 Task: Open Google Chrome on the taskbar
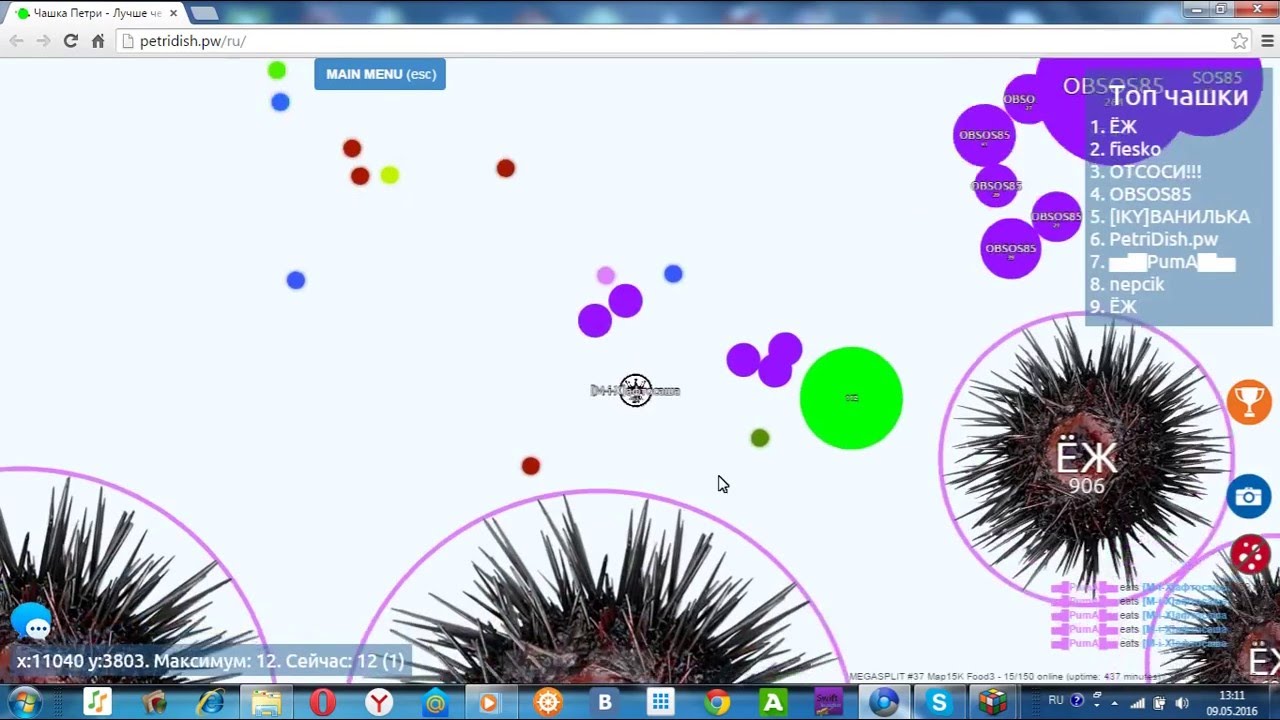point(716,702)
